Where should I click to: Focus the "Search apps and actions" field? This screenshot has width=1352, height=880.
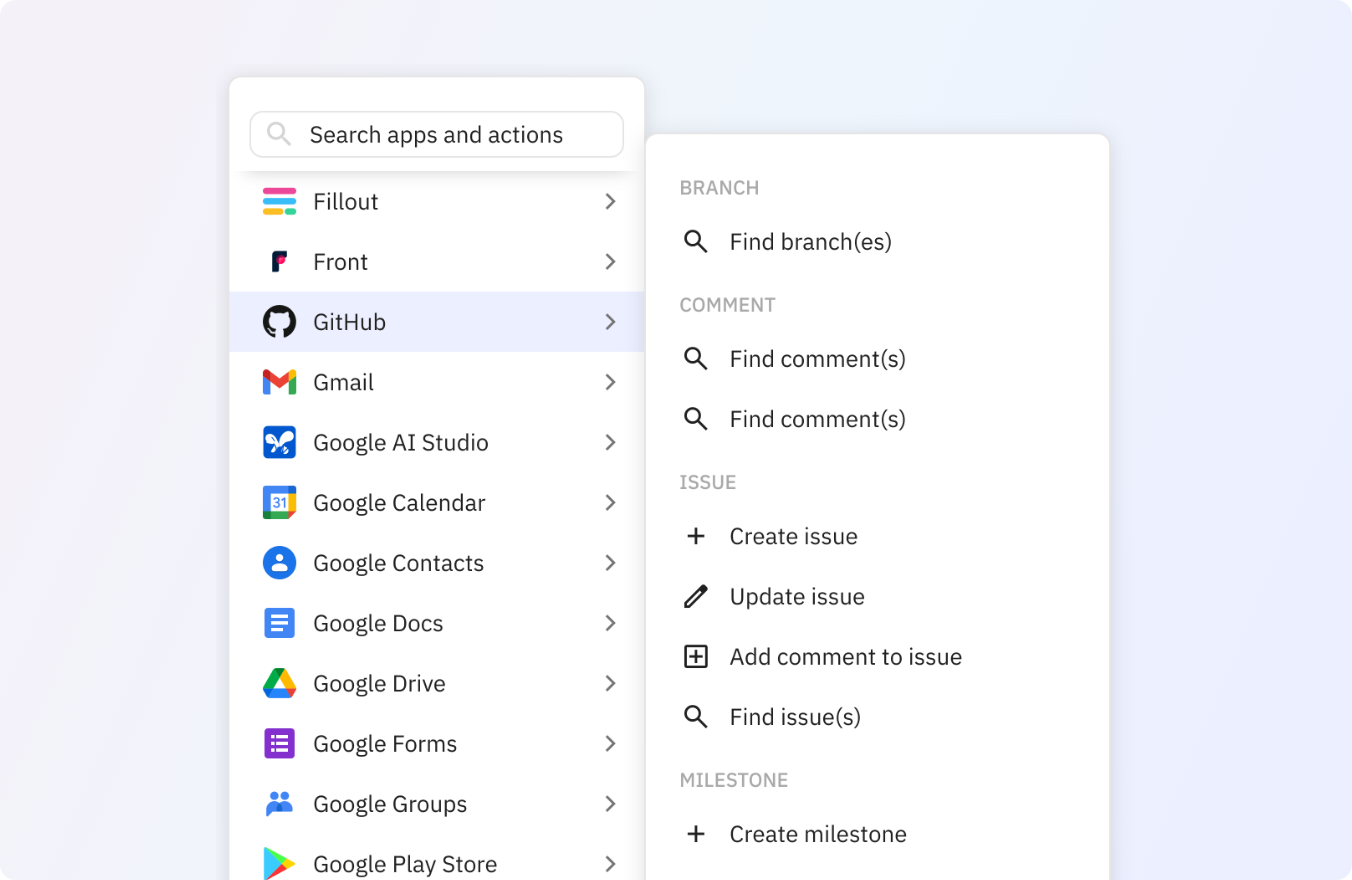pyautogui.click(x=436, y=134)
